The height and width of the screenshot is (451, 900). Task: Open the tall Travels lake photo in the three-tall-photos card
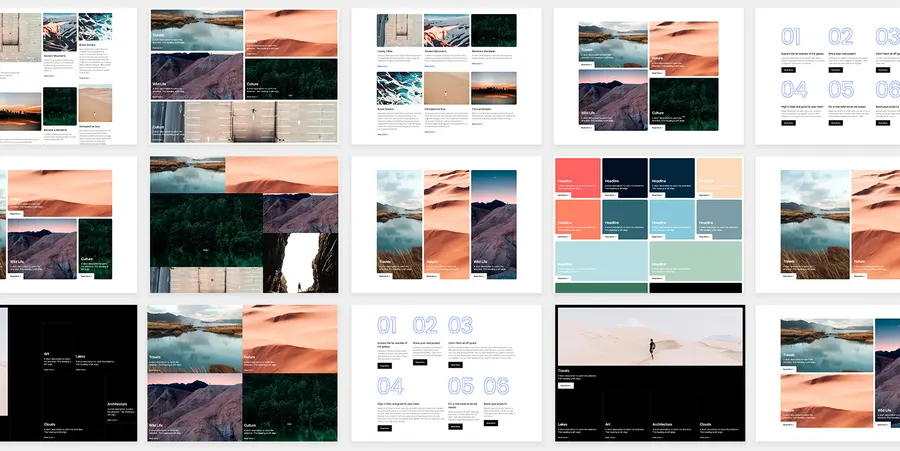[x=399, y=224]
